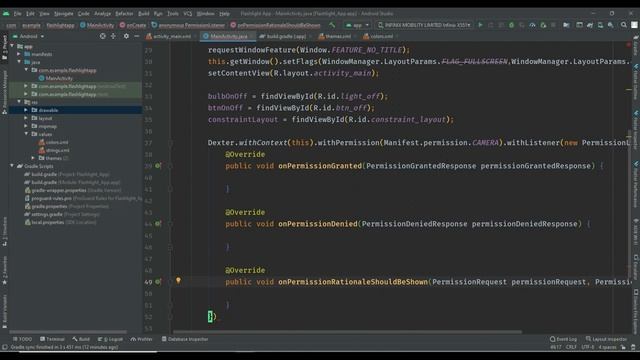Open the File menu

(x=18, y=13)
